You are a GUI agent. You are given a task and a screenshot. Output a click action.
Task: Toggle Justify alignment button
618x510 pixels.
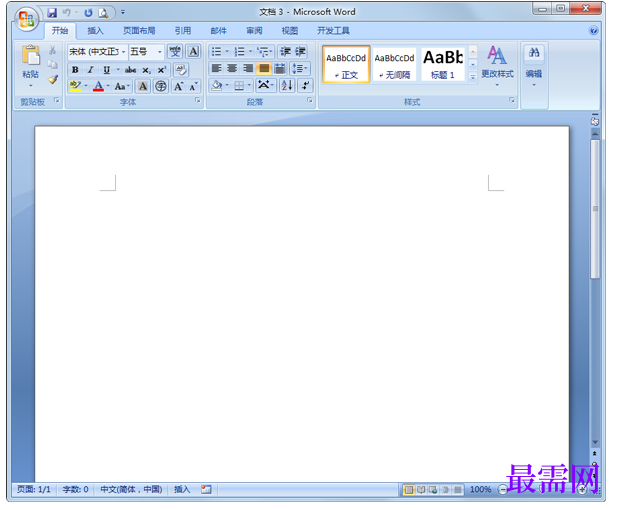[x=264, y=69]
